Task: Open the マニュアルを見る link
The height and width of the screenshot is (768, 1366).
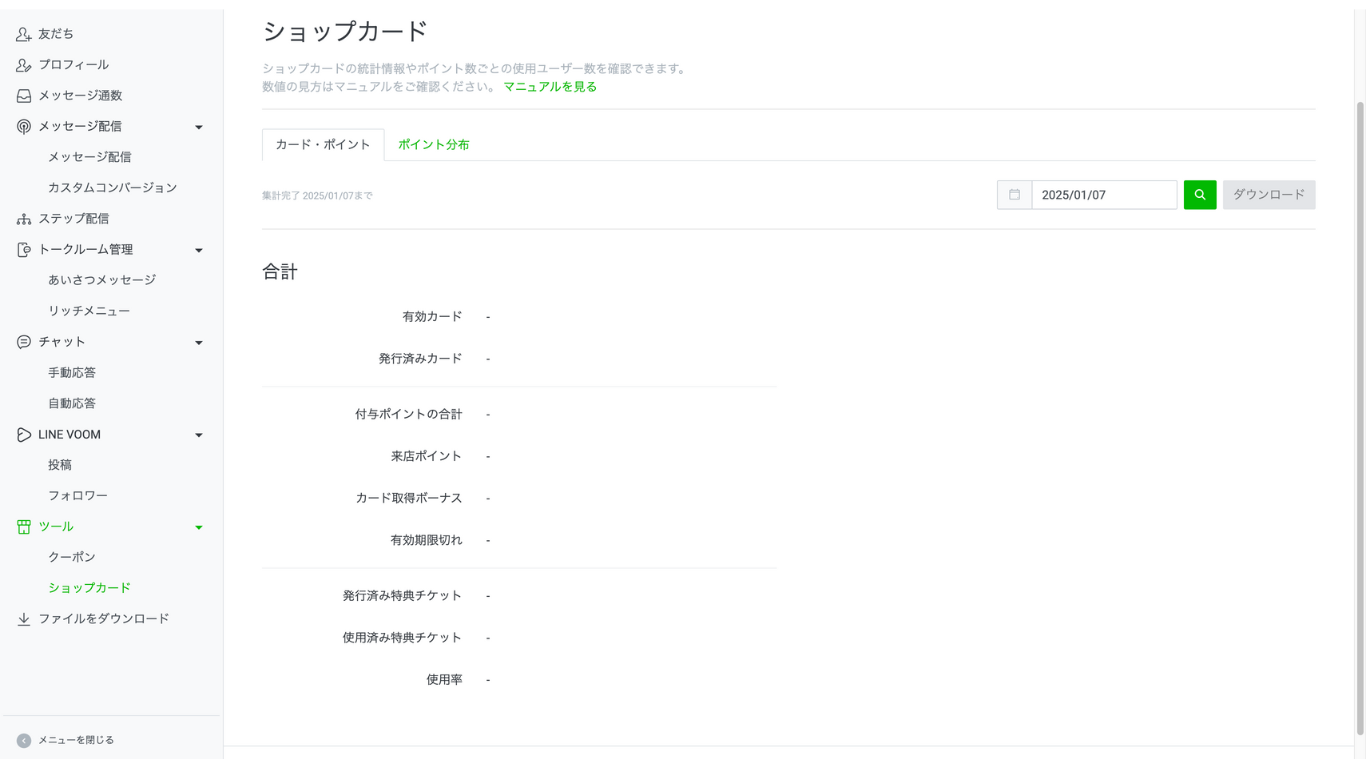Action: 550,87
